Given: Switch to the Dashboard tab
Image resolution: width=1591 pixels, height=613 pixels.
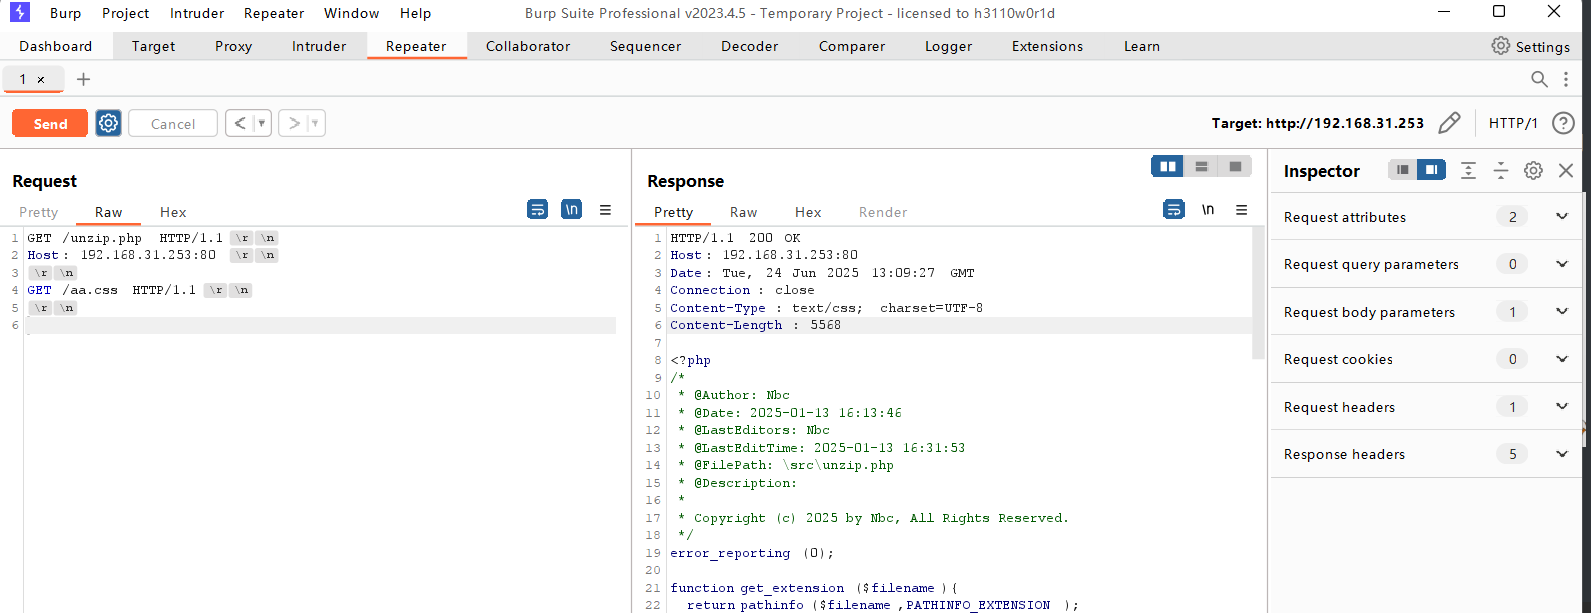Looking at the screenshot, I should pos(56,46).
